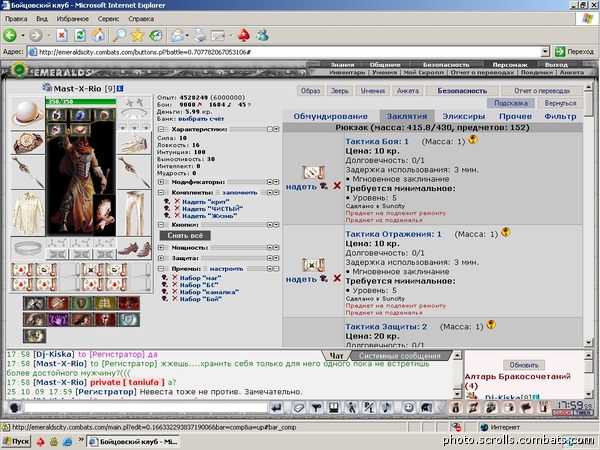The image size is (600, 450).
Task: Click the Обновить button
Action: pos(524,365)
